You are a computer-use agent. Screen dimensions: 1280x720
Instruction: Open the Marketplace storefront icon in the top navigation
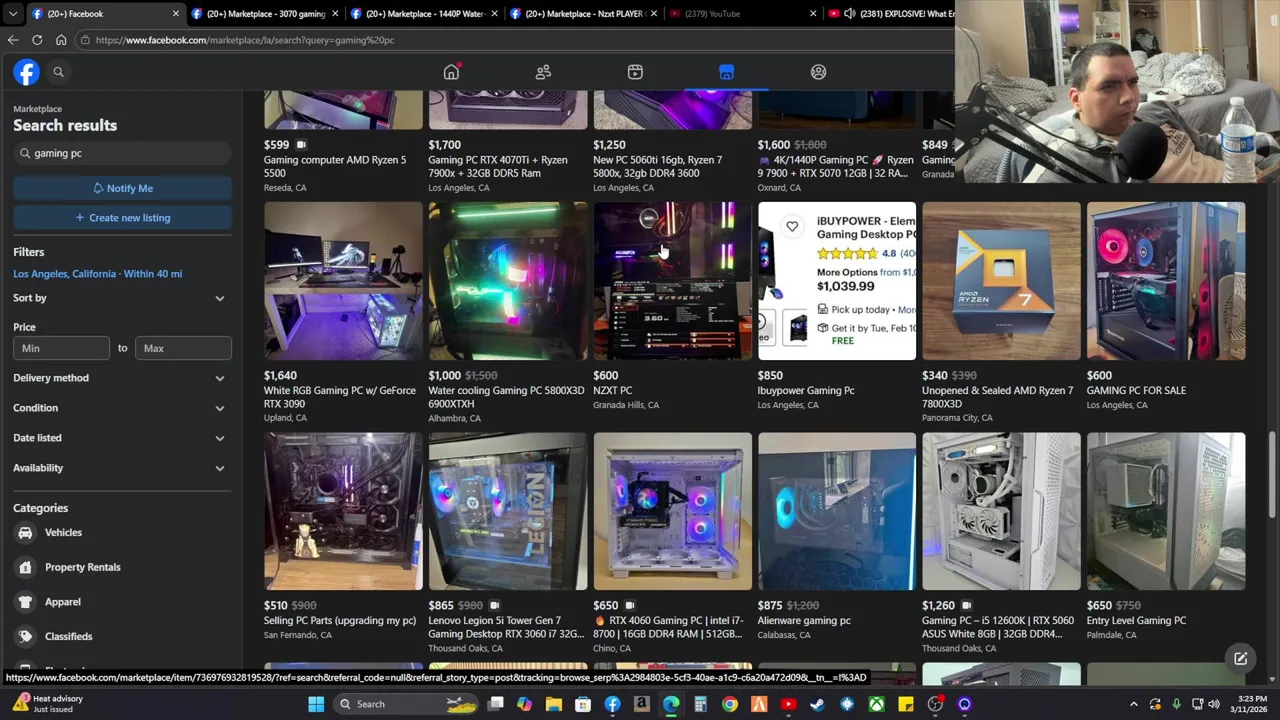(x=726, y=72)
